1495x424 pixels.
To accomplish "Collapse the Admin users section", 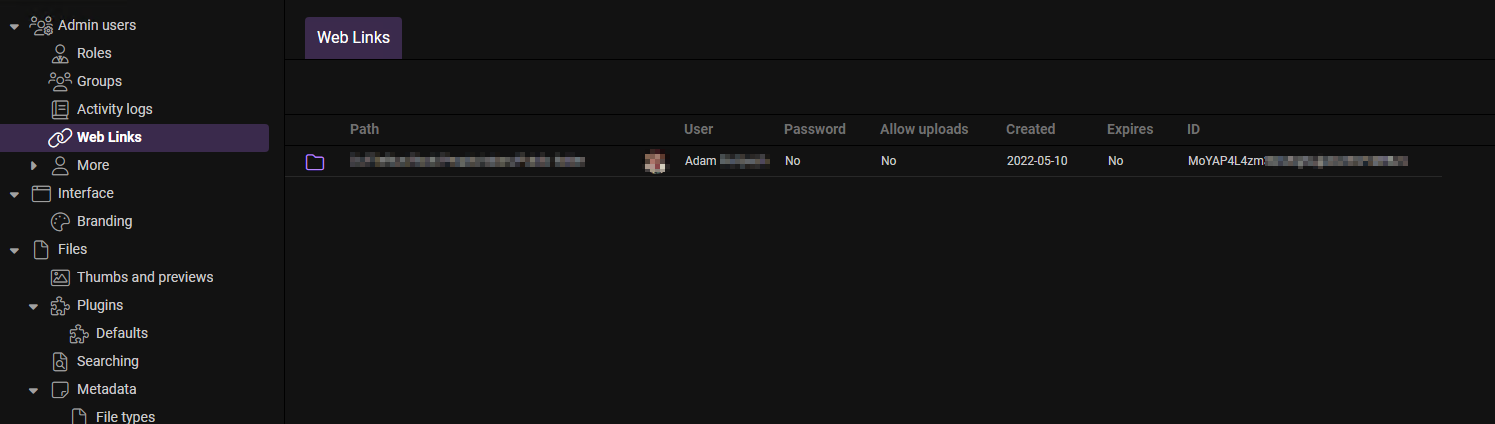I will pos(14,26).
